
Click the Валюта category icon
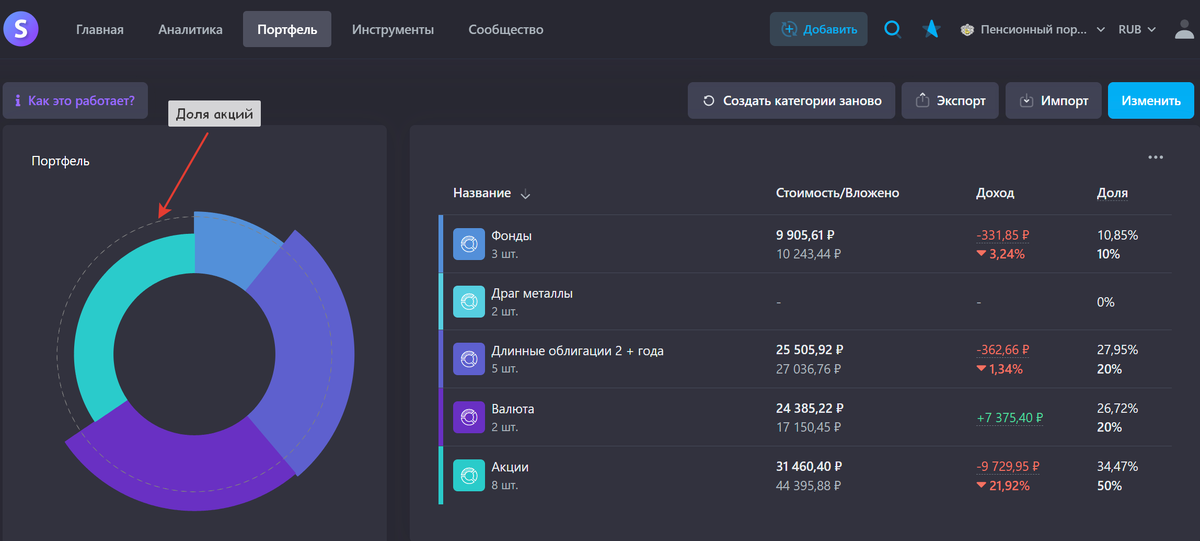469,417
